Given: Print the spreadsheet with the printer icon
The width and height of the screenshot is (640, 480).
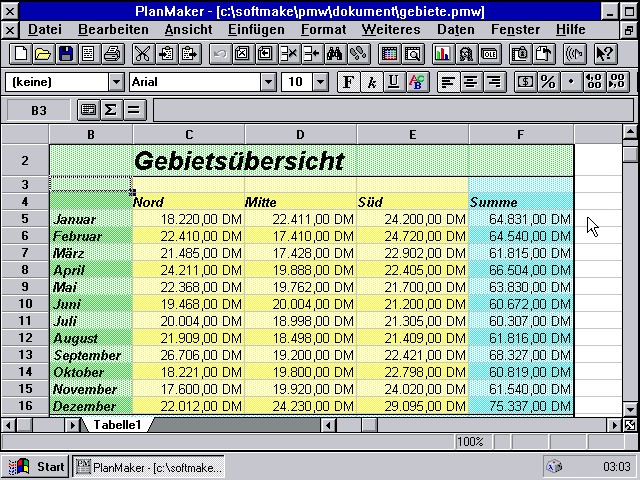Looking at the screenshot, I should point(112,54).
